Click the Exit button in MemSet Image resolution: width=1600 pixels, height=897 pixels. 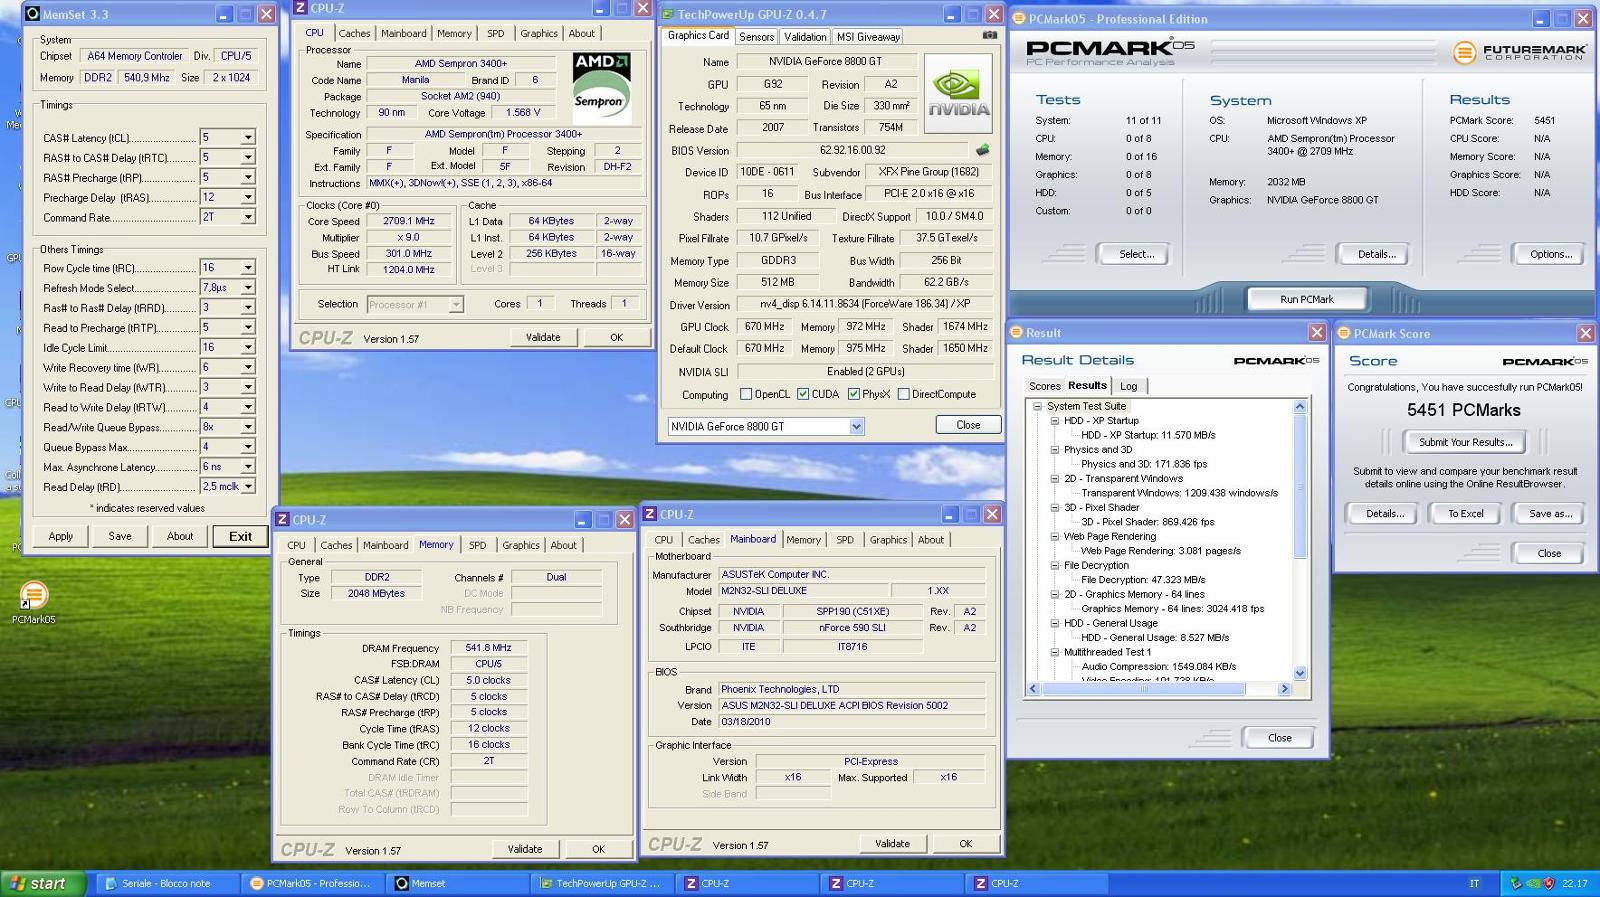[x=240, y=536]
